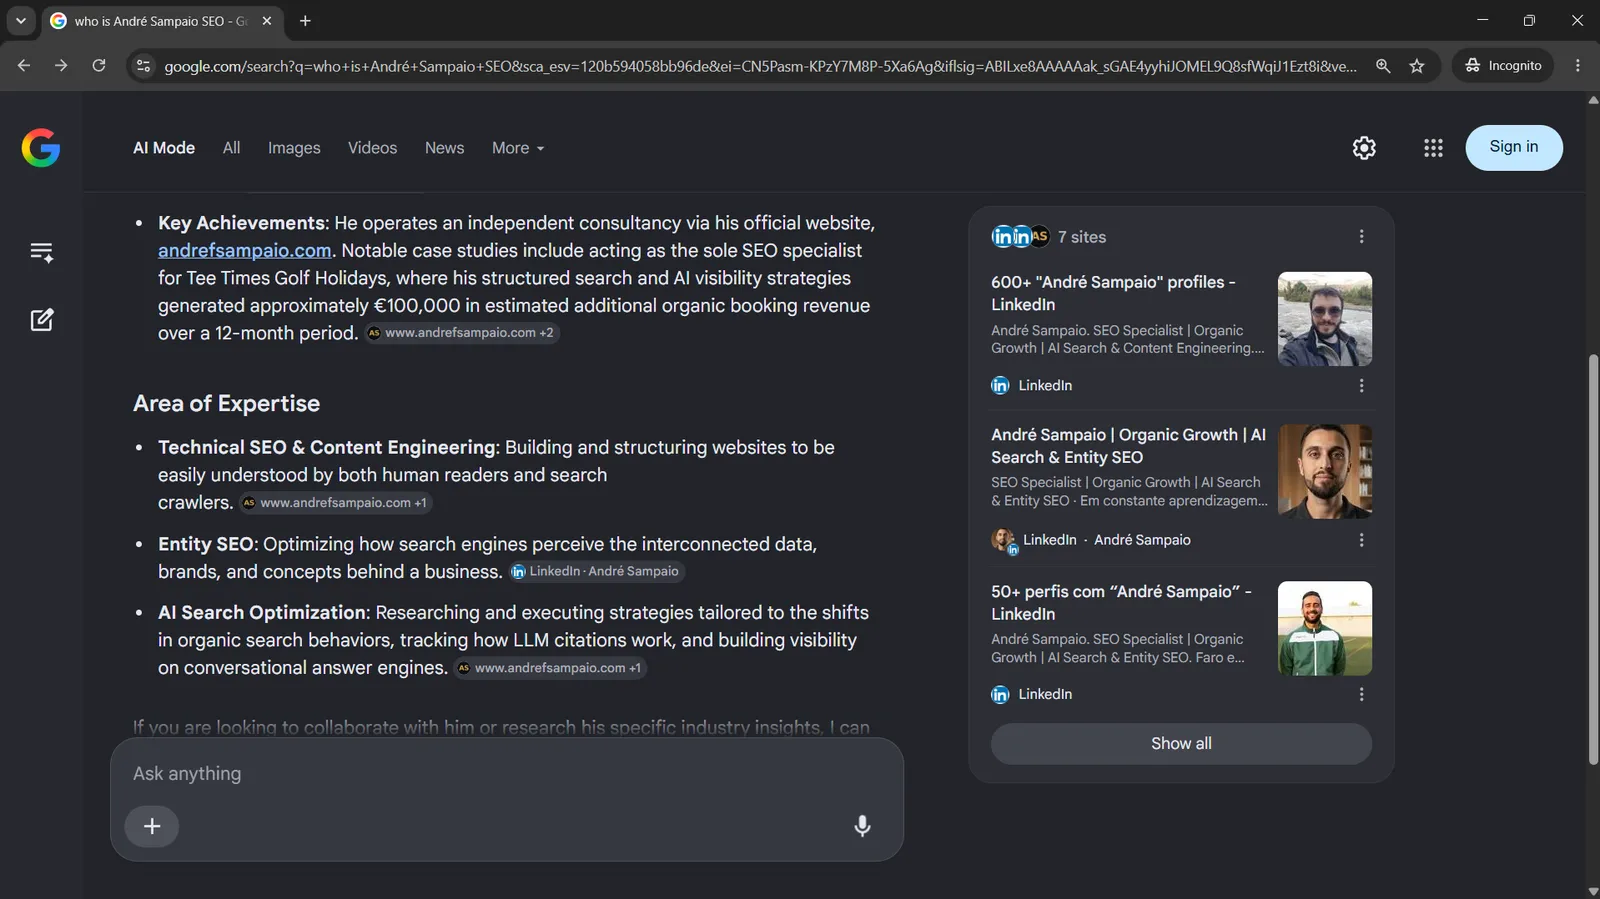
Task: Click the Incognito indicator button
Action: tap(1503, 66)
